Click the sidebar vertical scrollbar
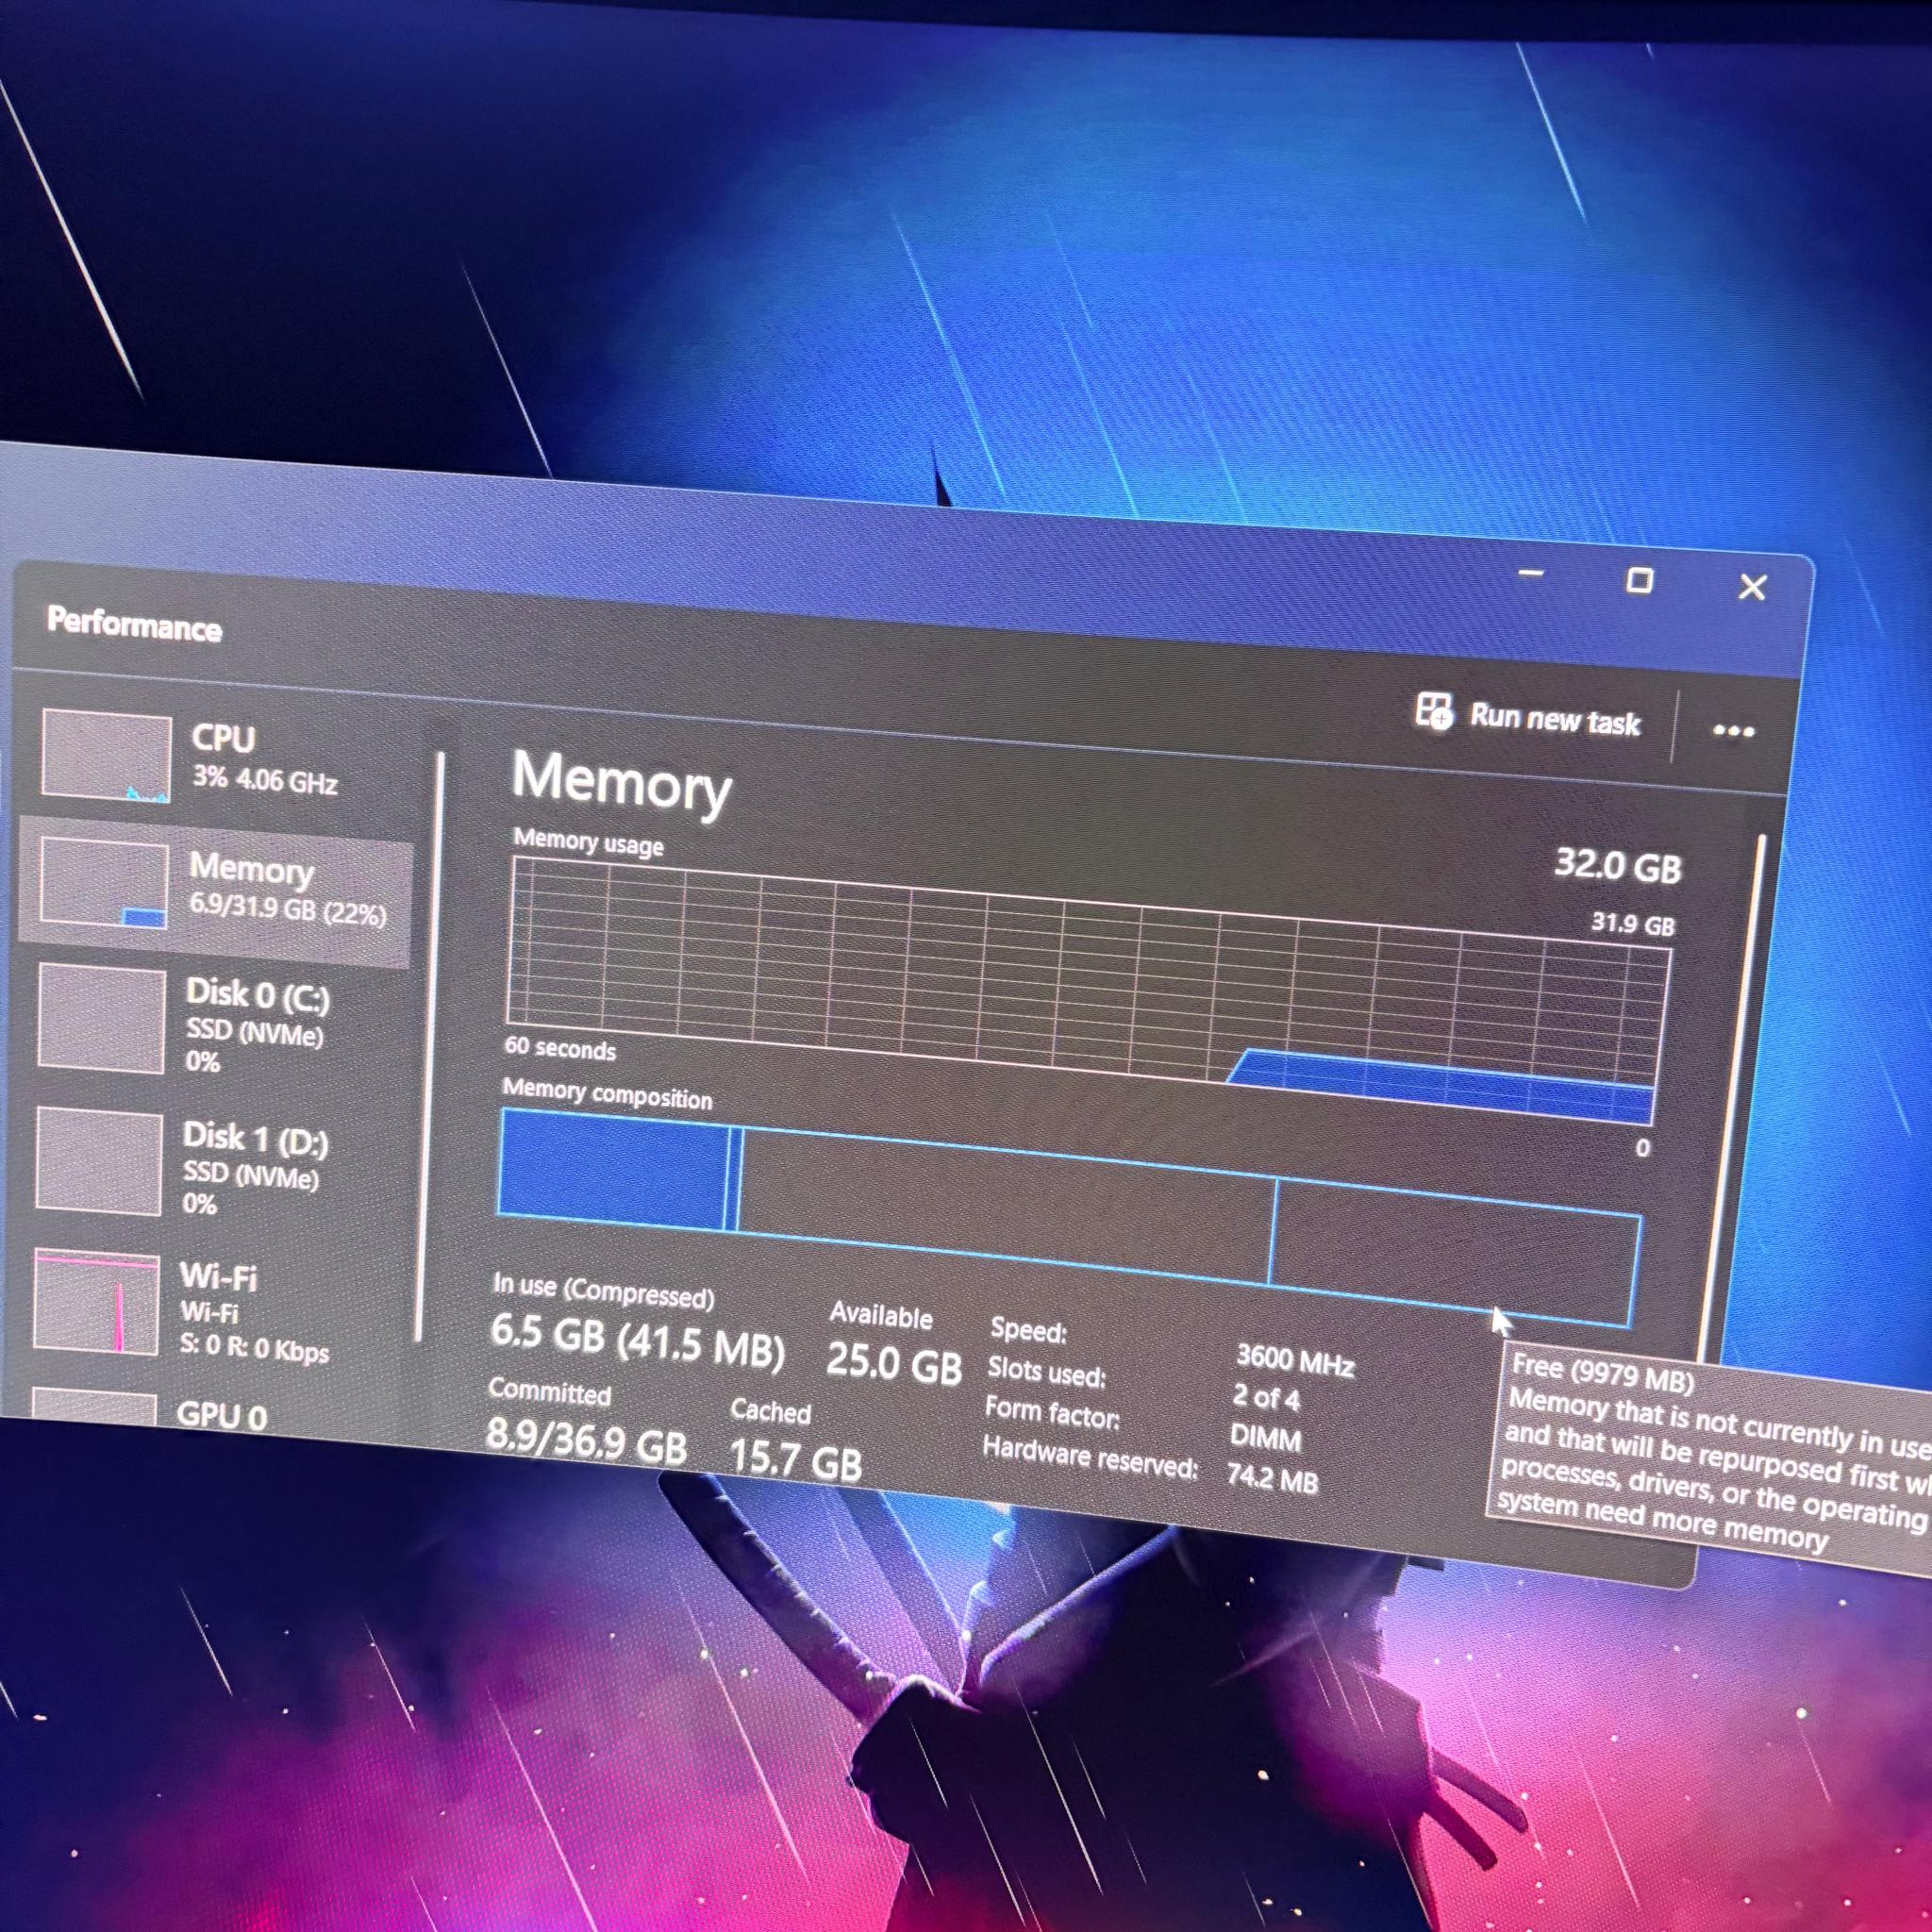The width and height of the screenshot is (1932, 1932). 430,1045
